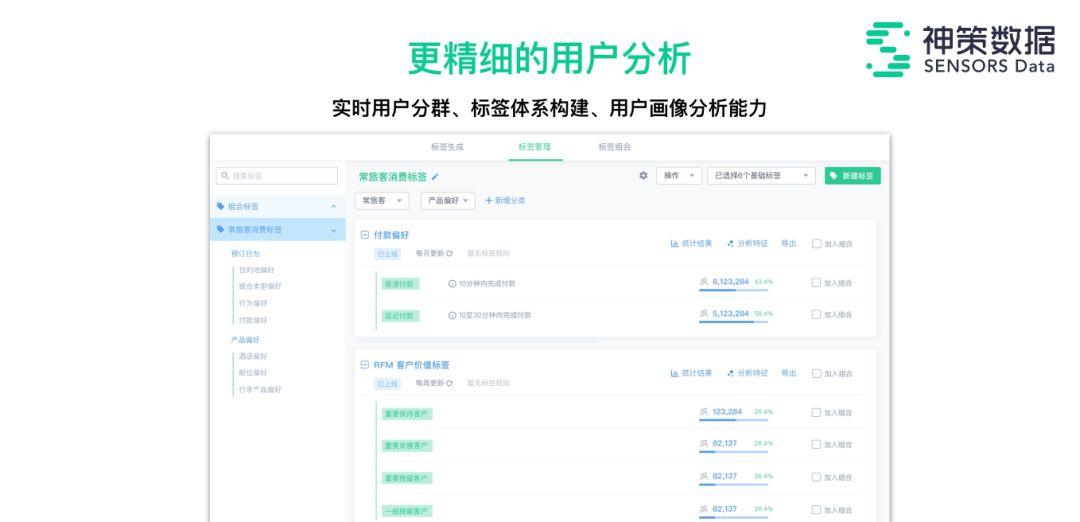Switch to the 标签管理 tab

pyautogui.click(x=535, y=147)
